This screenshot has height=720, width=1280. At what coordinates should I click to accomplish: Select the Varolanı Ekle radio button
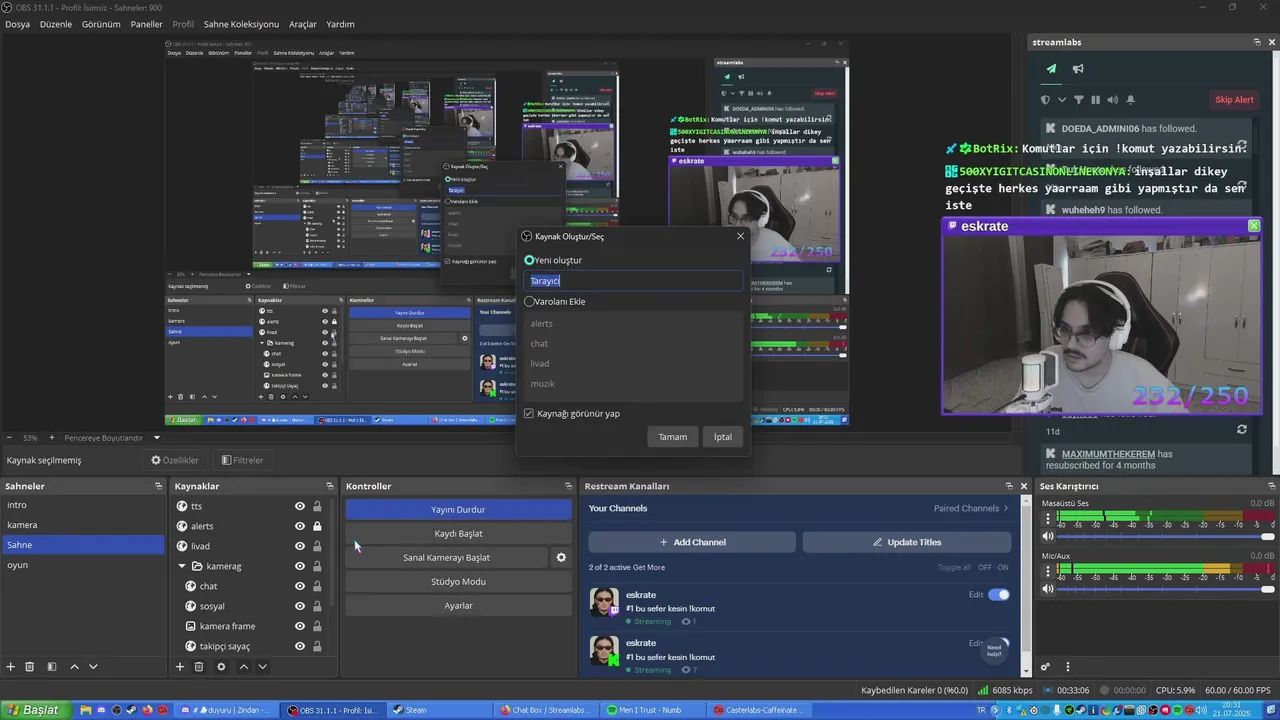529,301
